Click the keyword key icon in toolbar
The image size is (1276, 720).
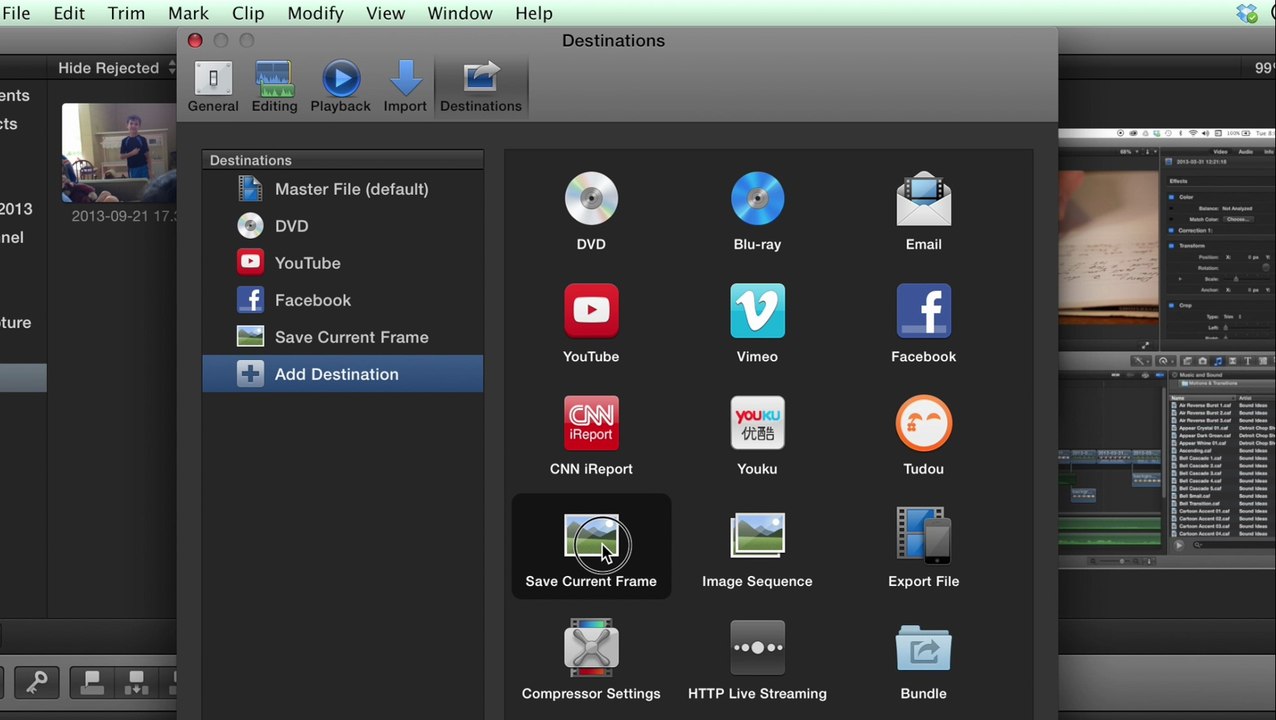[x=36, y=683]
